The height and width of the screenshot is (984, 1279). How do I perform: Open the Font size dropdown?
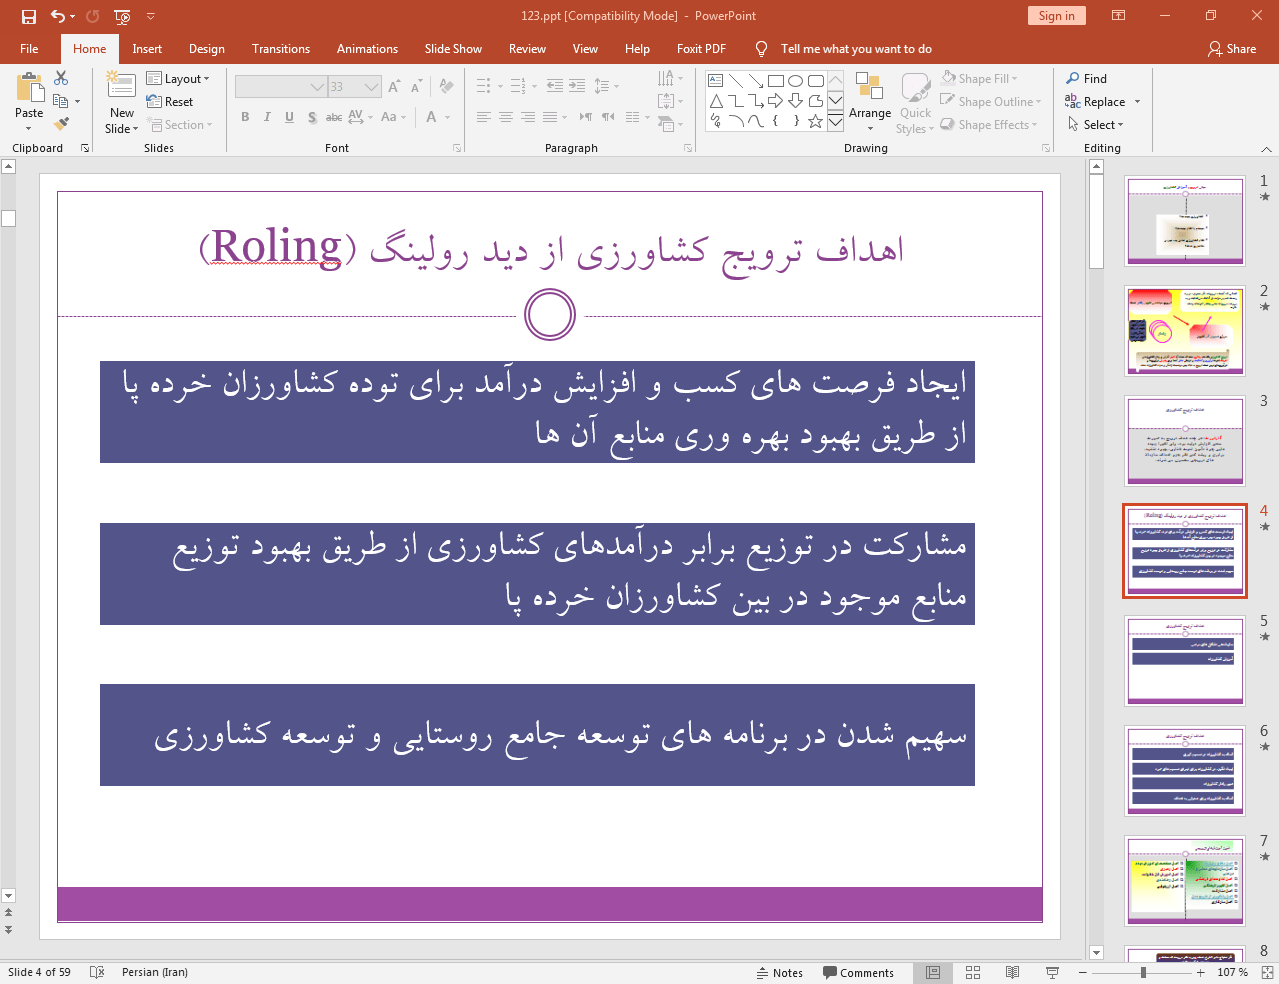tap(371, 87)
